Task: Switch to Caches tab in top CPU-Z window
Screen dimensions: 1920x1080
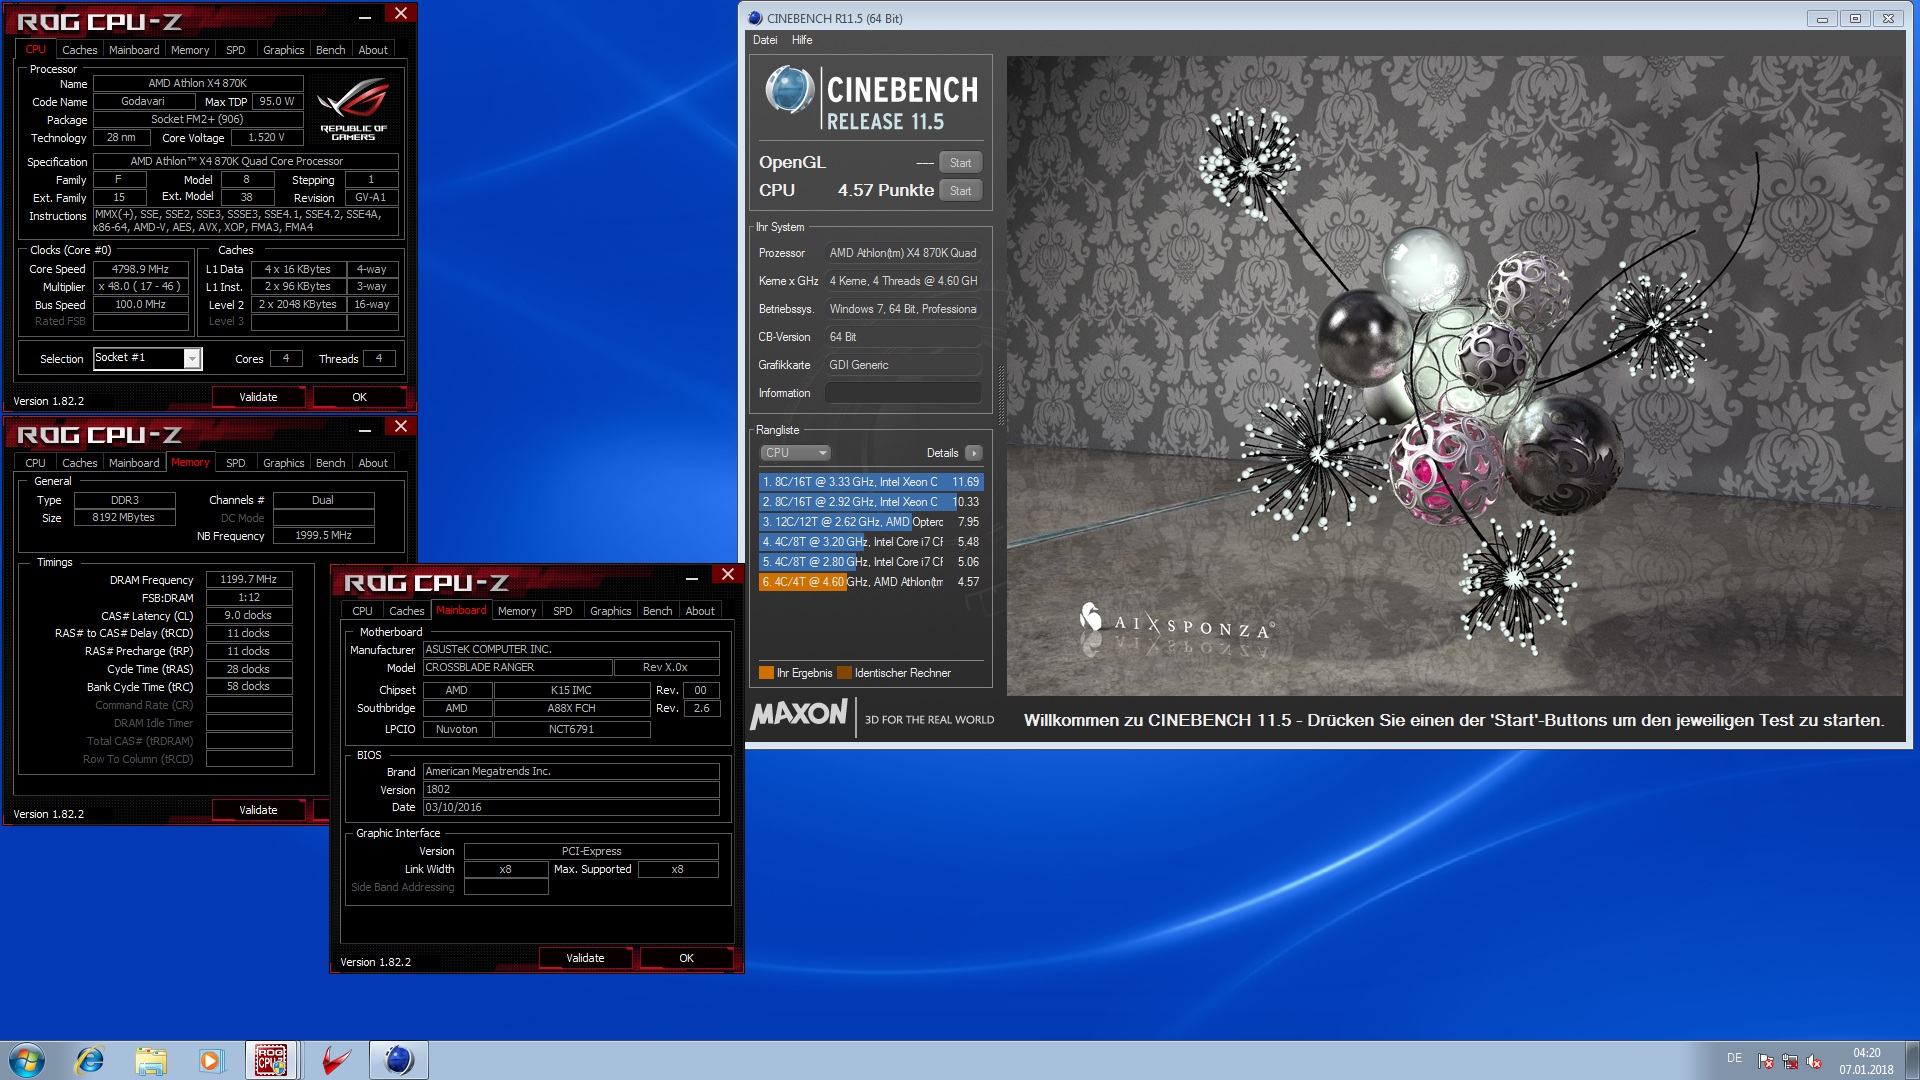Action: pyautogui.click(x=79, y=50)
